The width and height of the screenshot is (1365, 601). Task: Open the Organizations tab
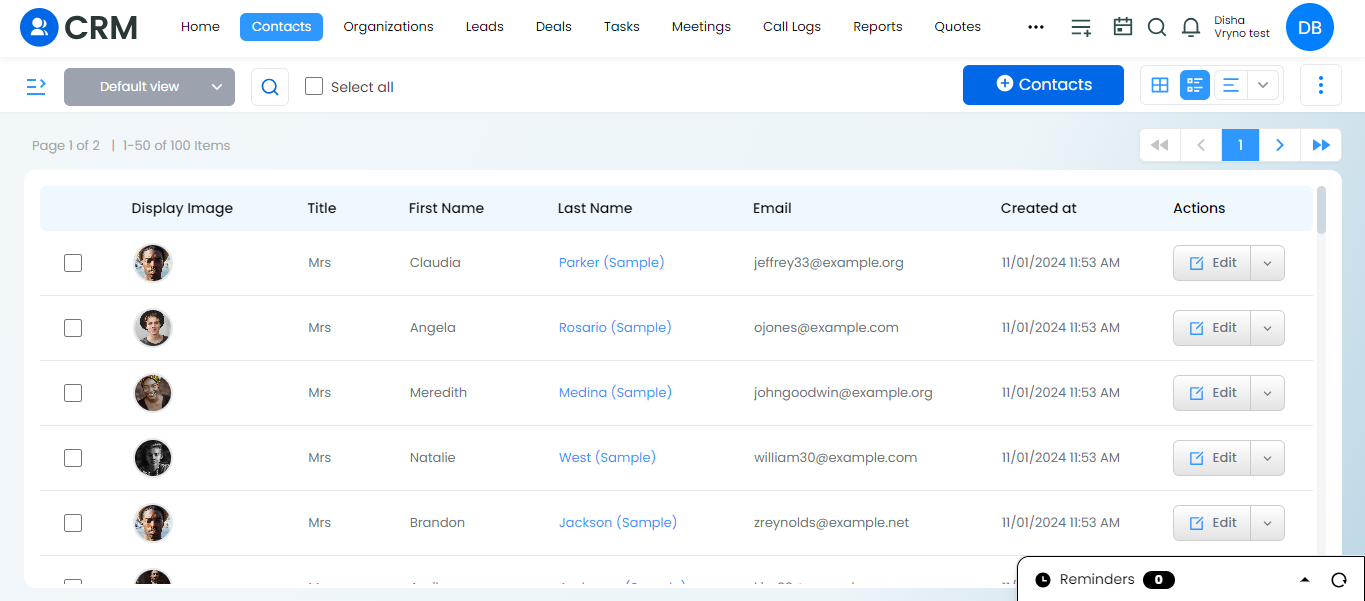pyautogui.click(x=388, y=27)
